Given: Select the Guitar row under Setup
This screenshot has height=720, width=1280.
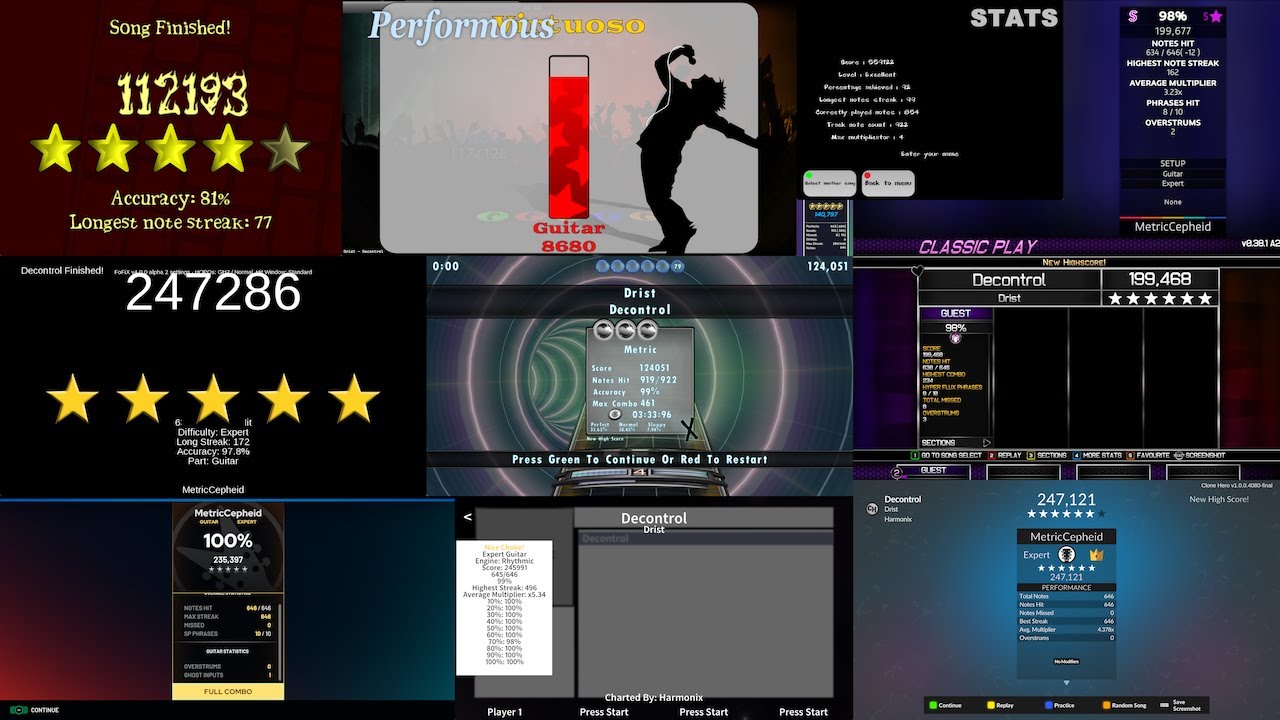Looking at the screenshot, I should pyautogui.click(x=1172, y=174).
